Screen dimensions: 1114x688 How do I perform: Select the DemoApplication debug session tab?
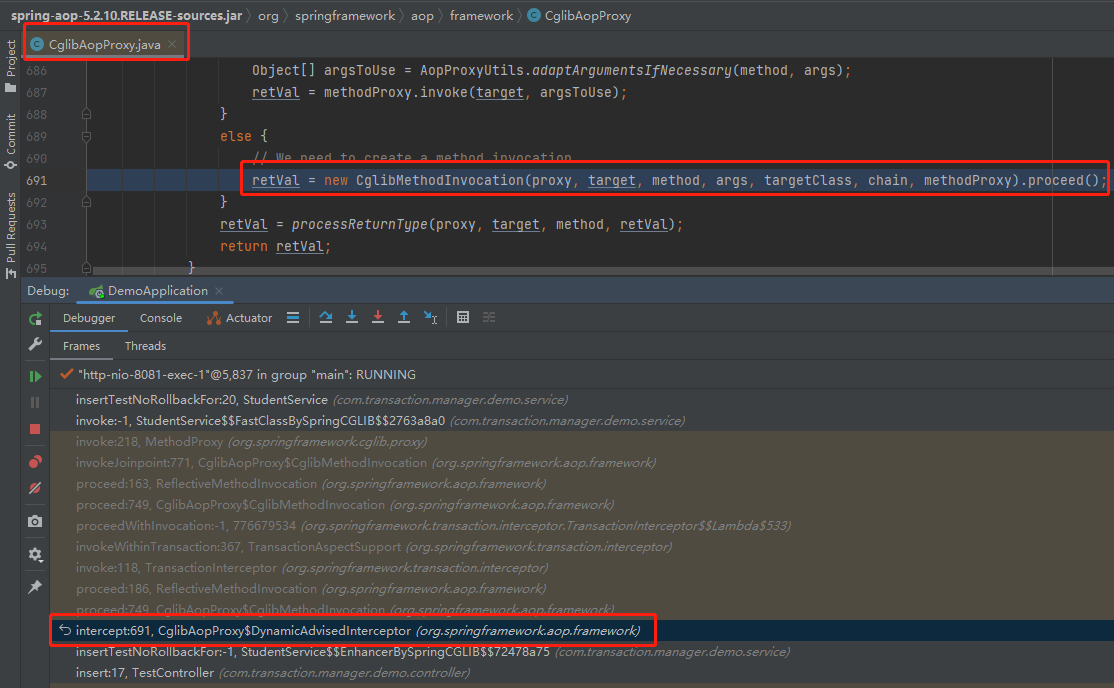point(157,291)
